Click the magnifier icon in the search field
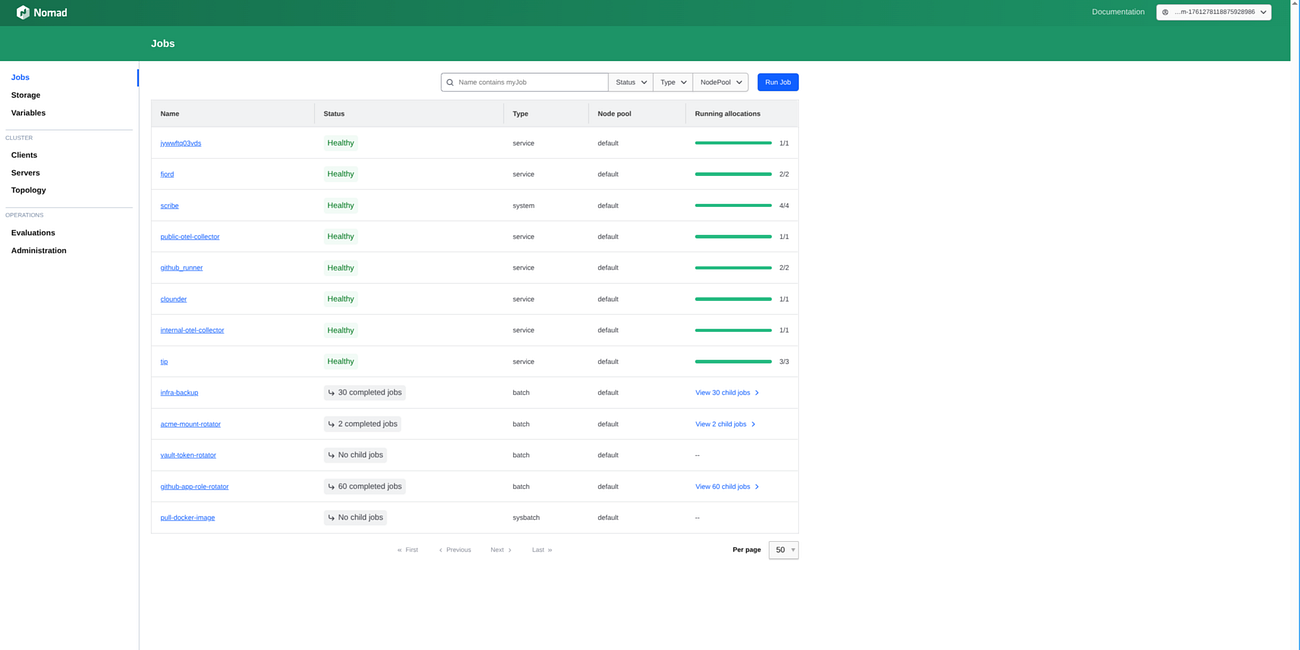The width and height of the screenshot is (1300, 650). point(449,81)
